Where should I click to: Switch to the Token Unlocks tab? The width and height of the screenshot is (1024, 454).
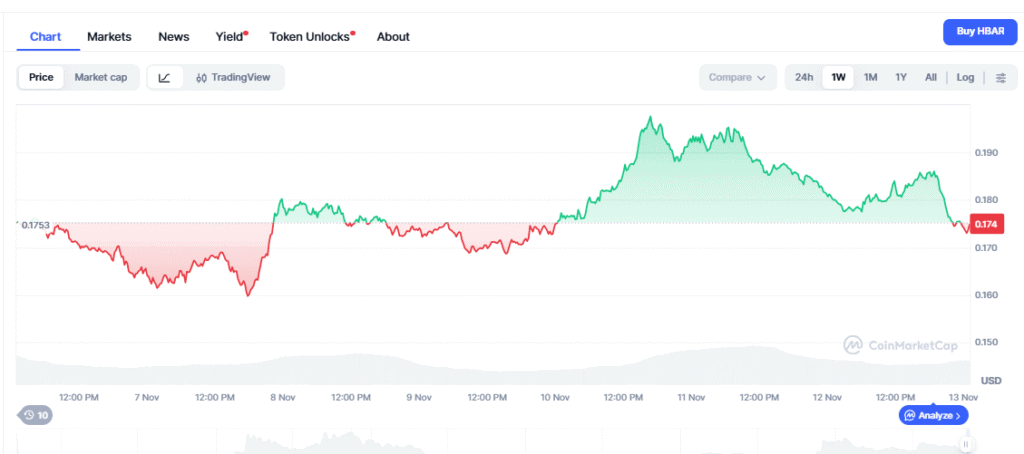click(310, 37)
